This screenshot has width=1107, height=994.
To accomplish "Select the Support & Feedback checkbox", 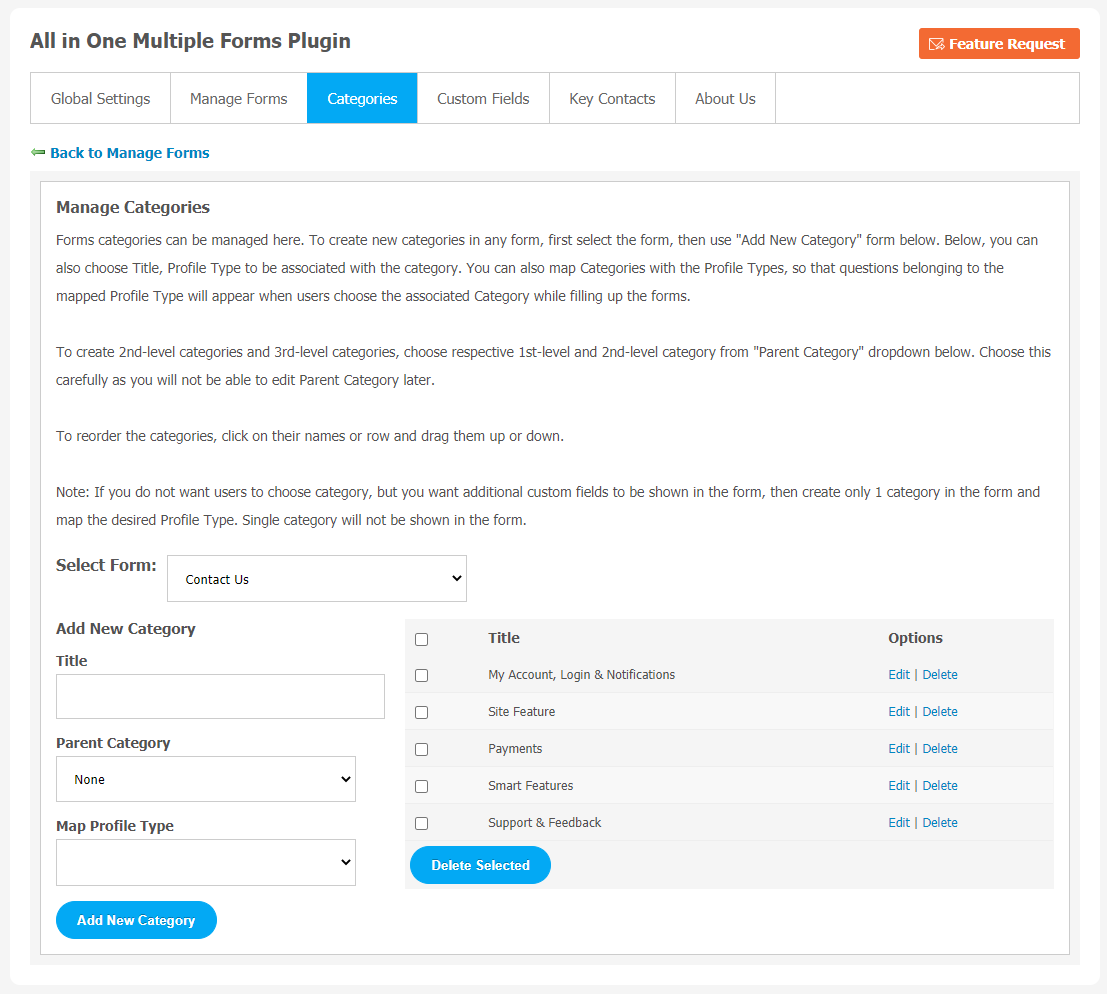I will [x=421, y=823].
